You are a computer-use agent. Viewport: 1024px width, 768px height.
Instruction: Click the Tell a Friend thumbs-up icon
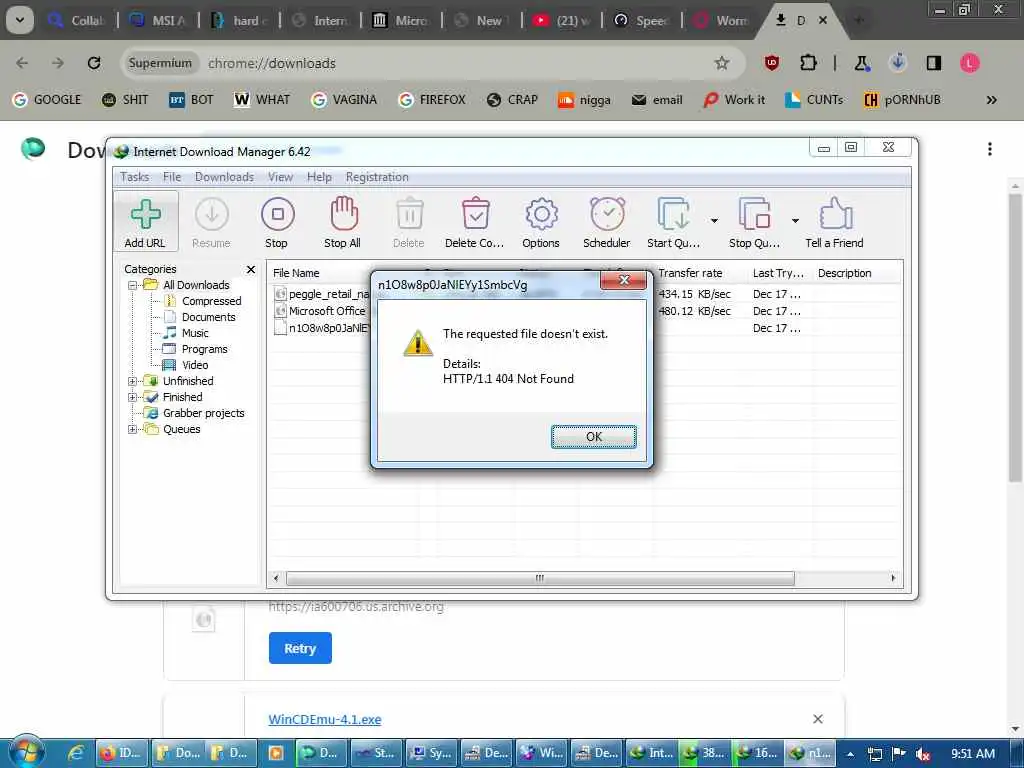[835, 222]
